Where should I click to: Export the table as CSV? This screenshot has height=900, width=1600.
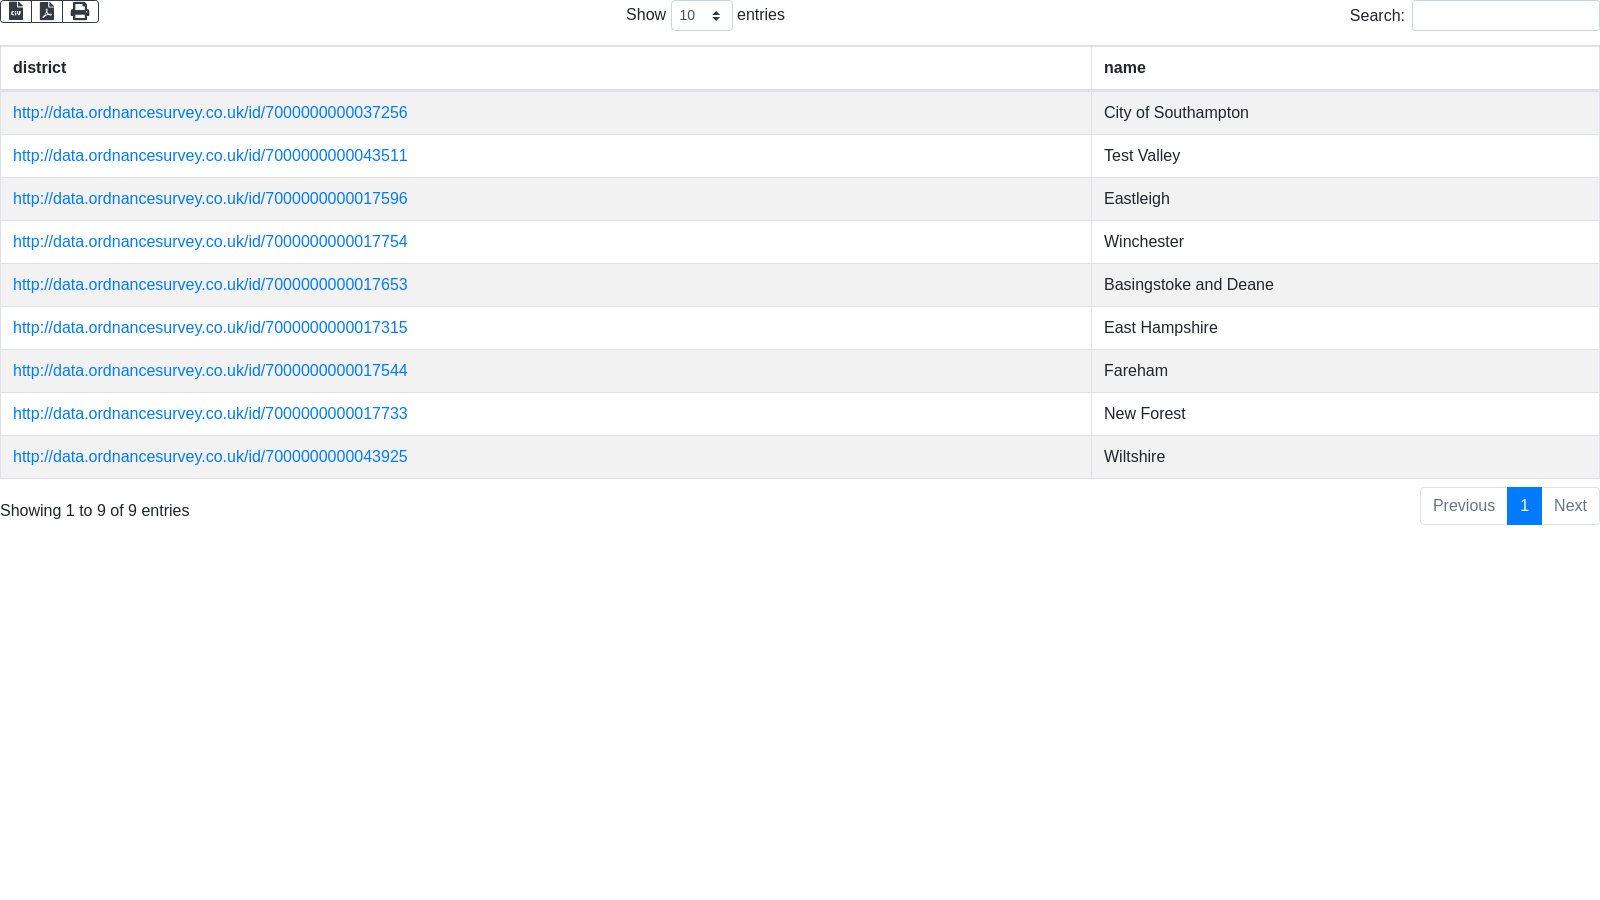(x=16, y=11)
